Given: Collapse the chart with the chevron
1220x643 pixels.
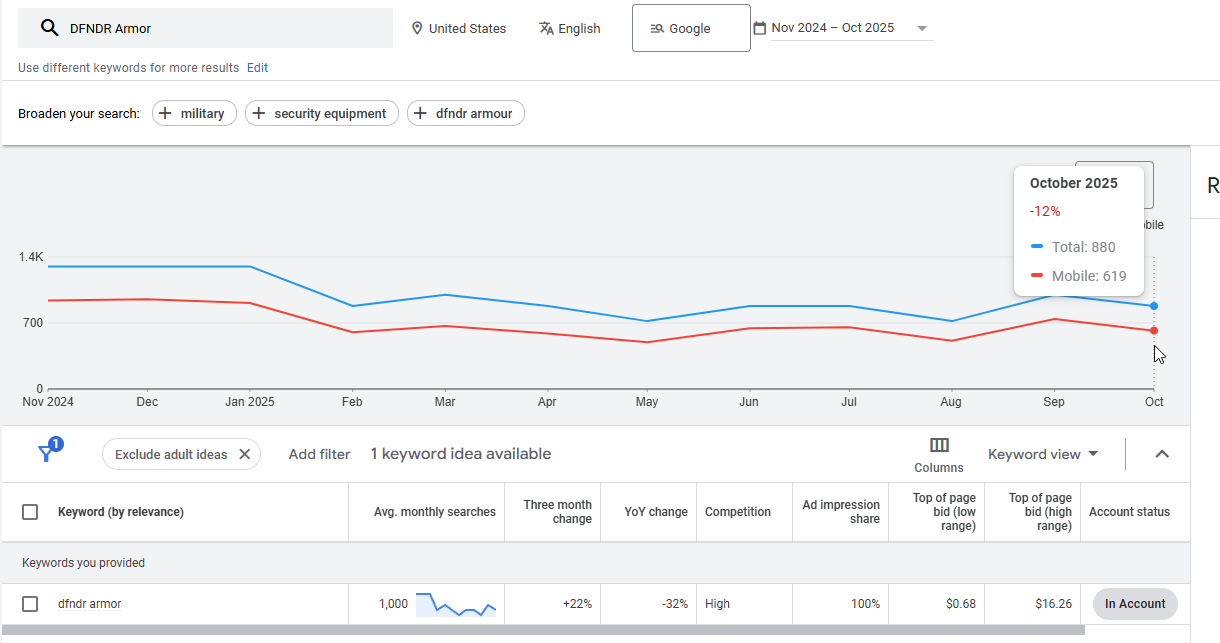Looking at the screenshot, I should 1161,454.
